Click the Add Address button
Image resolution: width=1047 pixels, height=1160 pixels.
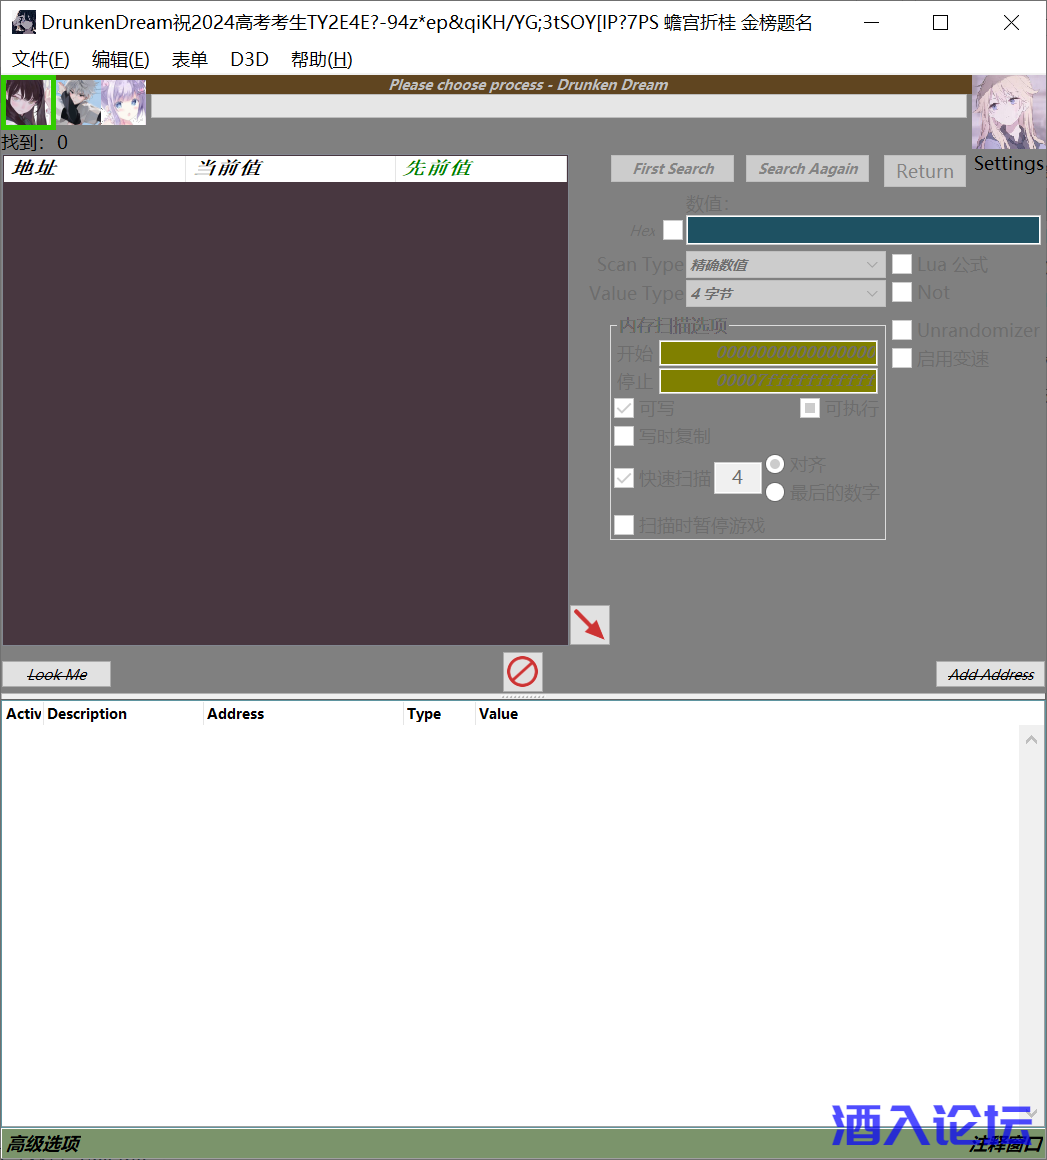pos(990,675)
